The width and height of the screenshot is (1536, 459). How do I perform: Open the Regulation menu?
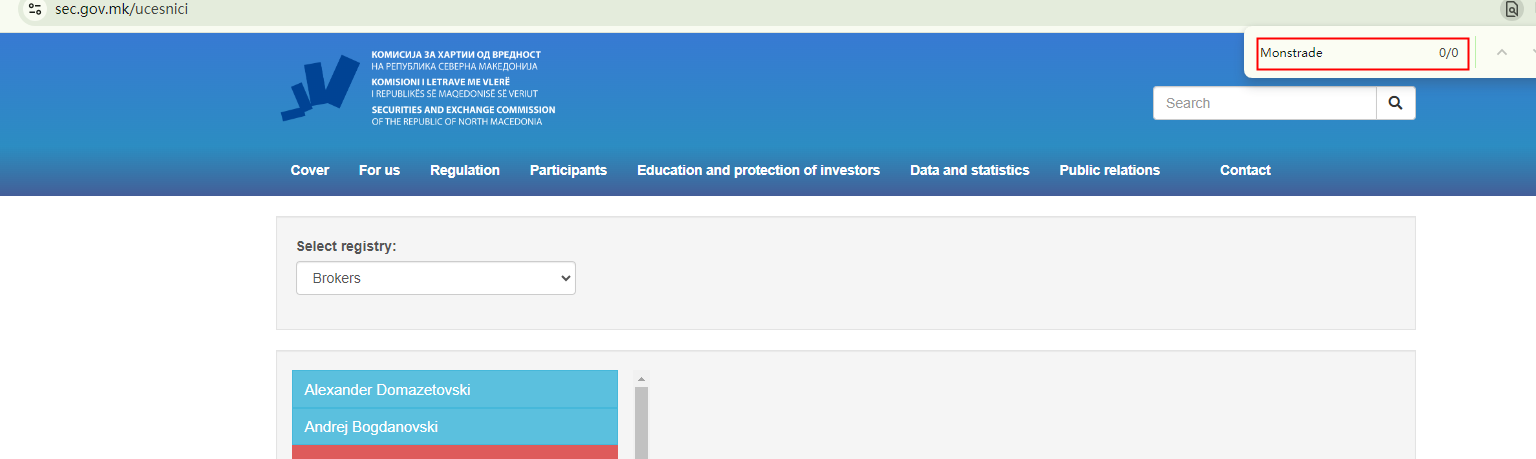pos(465,170)
